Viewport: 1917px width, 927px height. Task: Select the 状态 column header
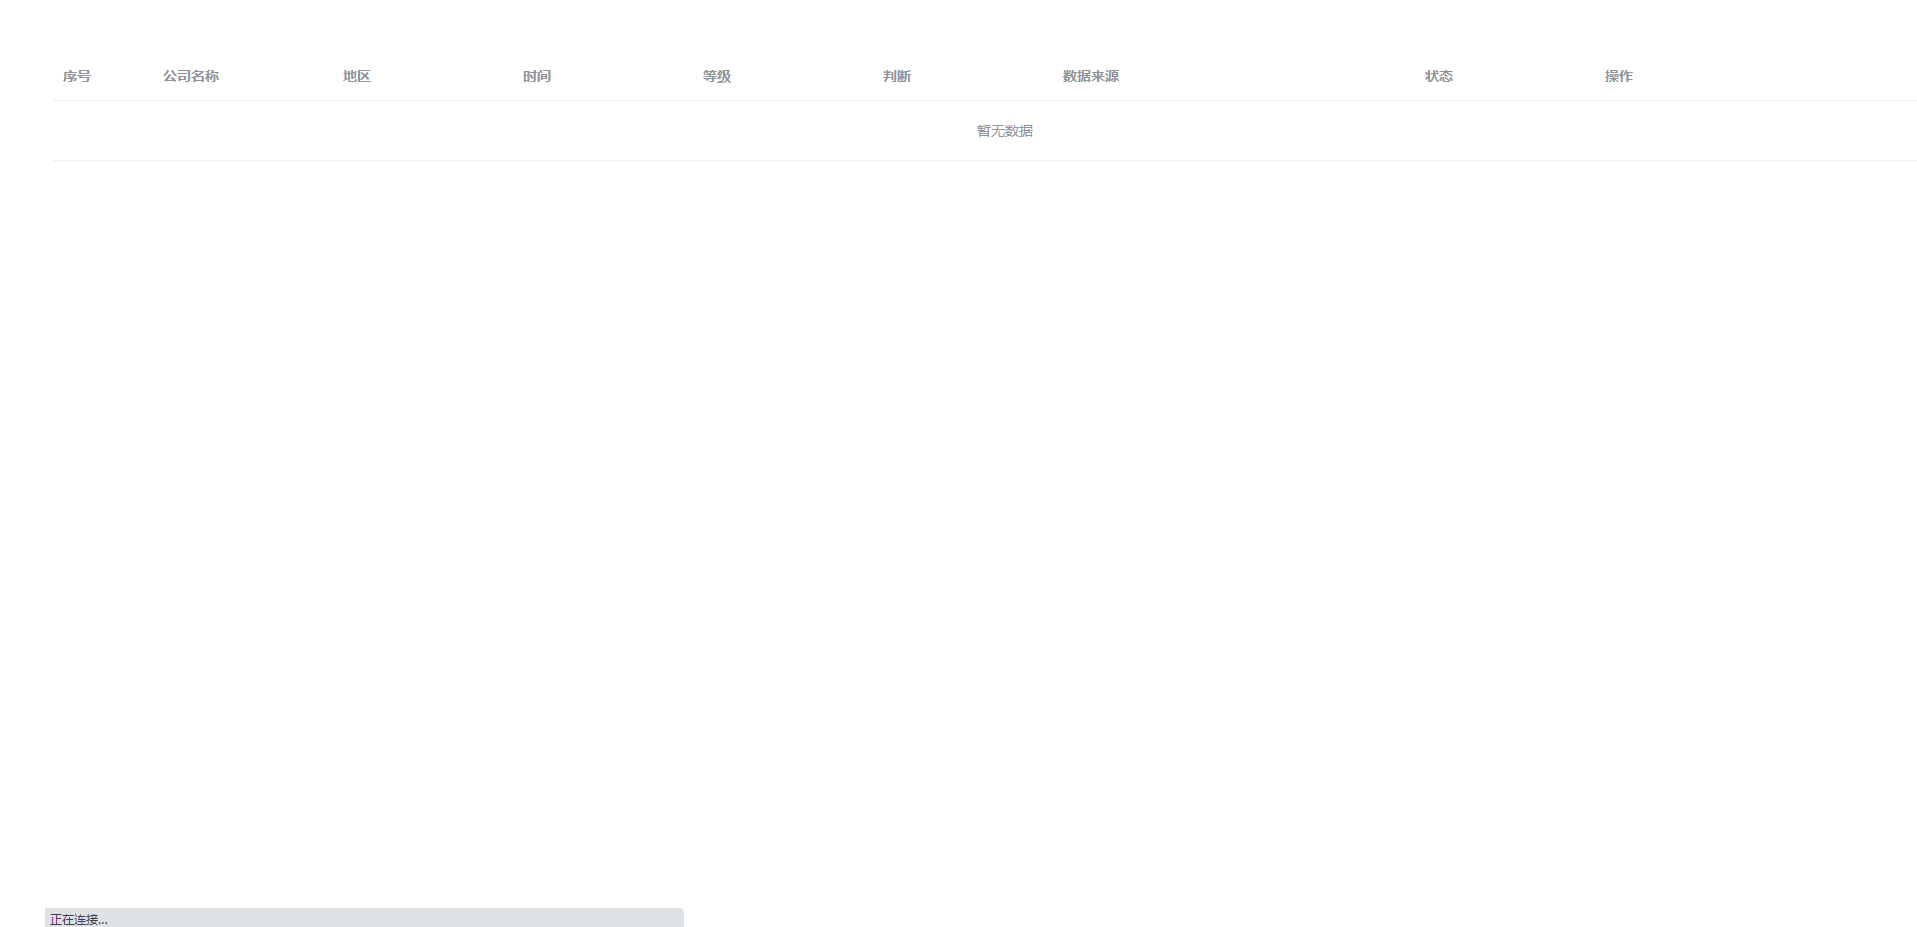1439,76
